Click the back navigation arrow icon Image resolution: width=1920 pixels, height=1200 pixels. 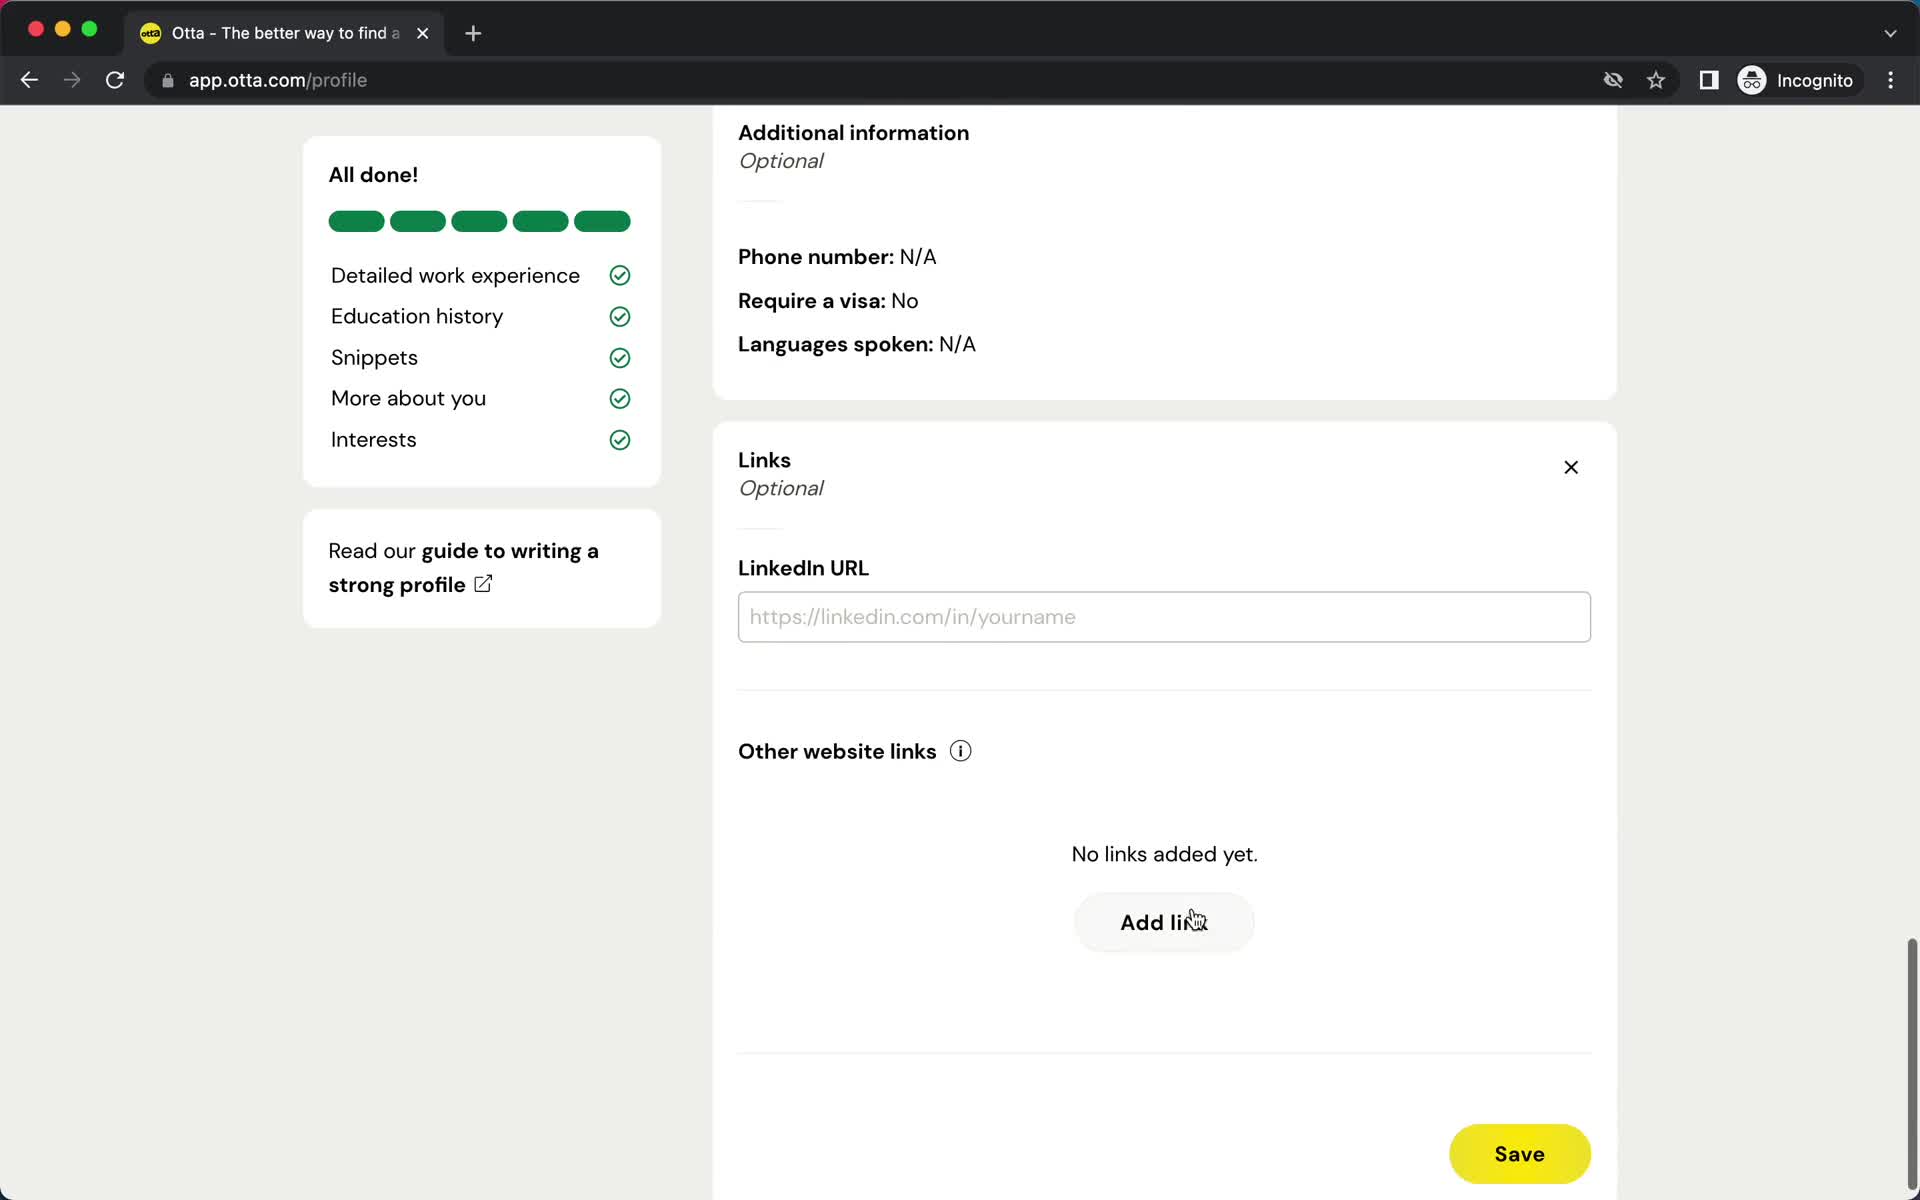click(x=29, y=80)
